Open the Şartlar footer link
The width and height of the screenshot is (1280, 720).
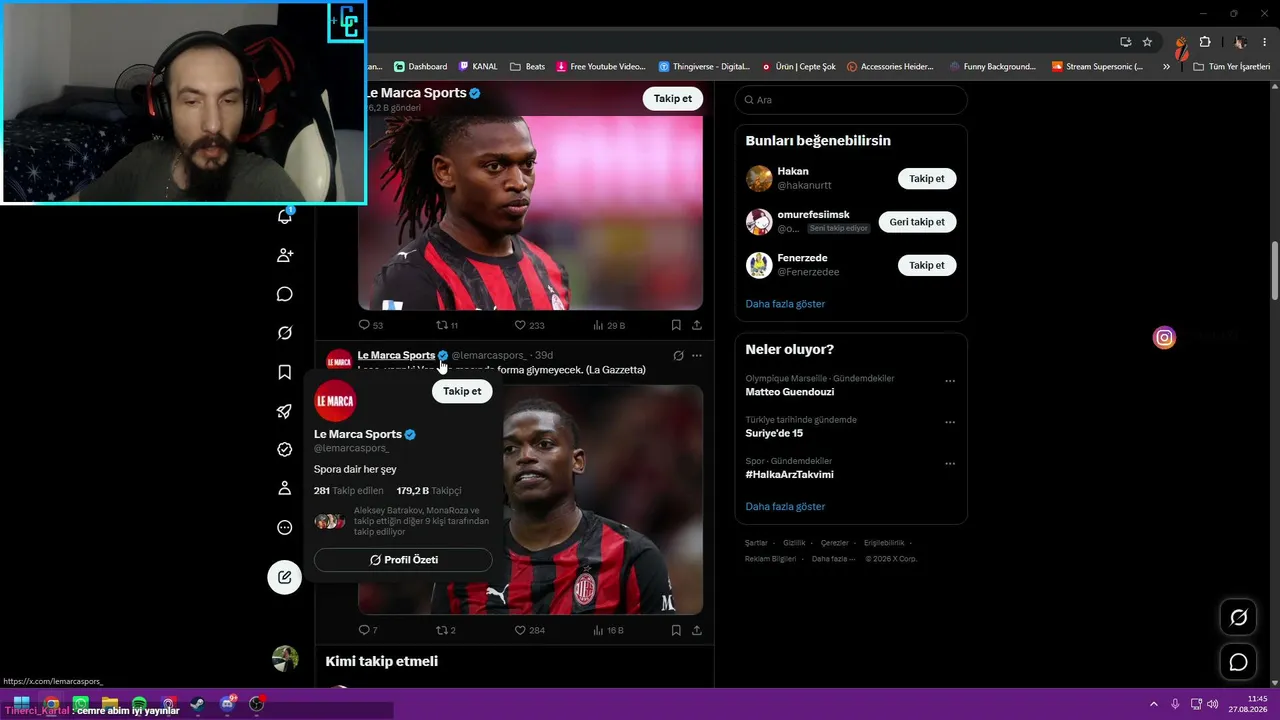pos(756,543)
